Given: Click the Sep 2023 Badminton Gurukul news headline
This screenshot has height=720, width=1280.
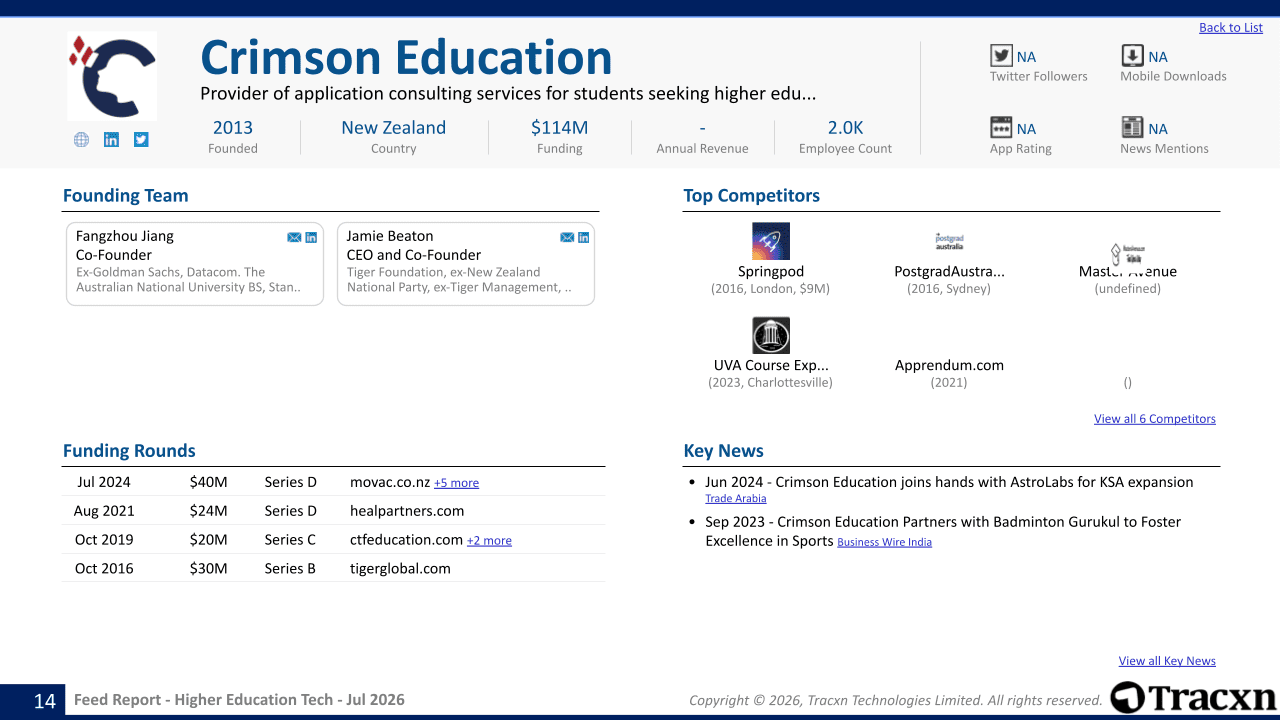Looking at the screenshot, I should [943, 531].
